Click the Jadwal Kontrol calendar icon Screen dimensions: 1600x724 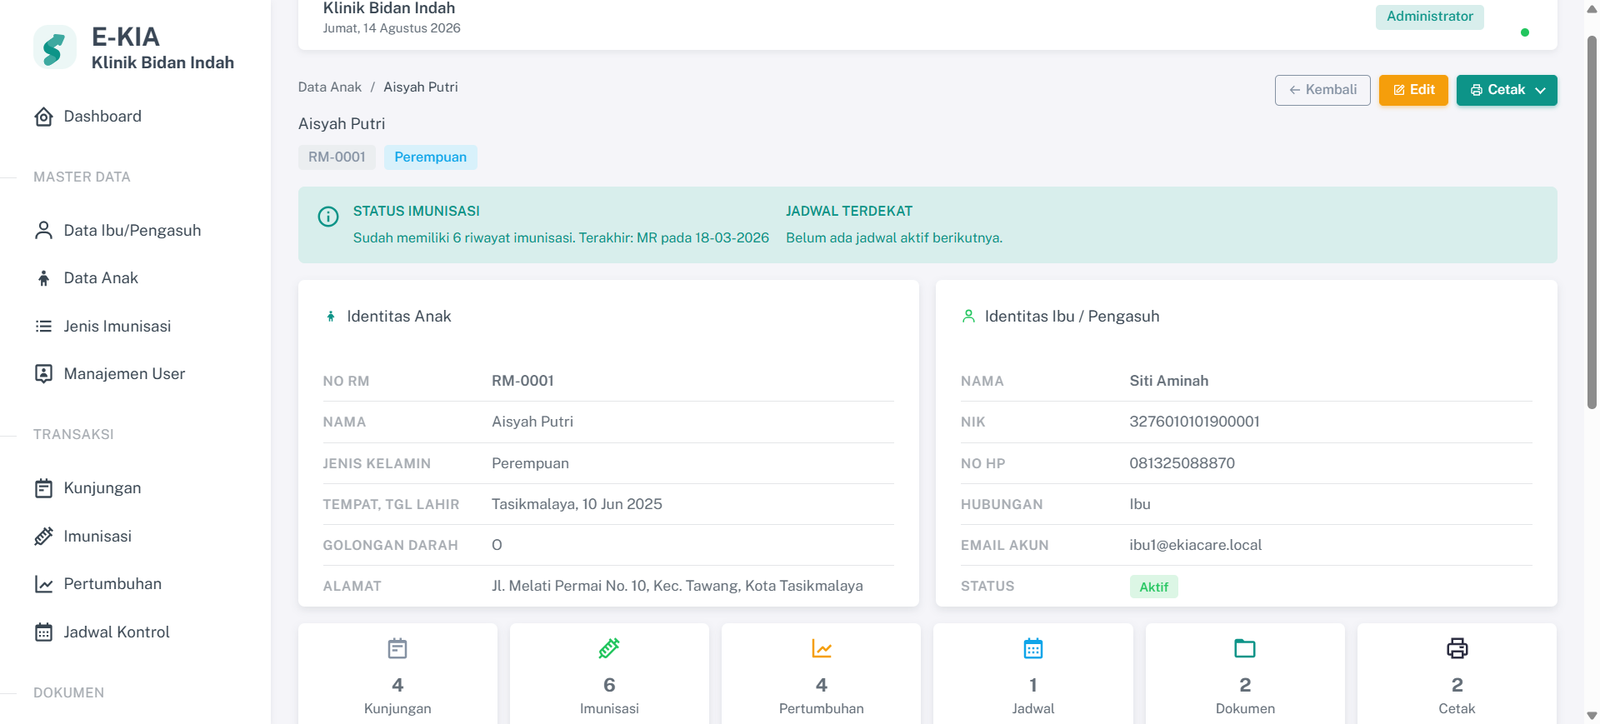coord(44,633)
